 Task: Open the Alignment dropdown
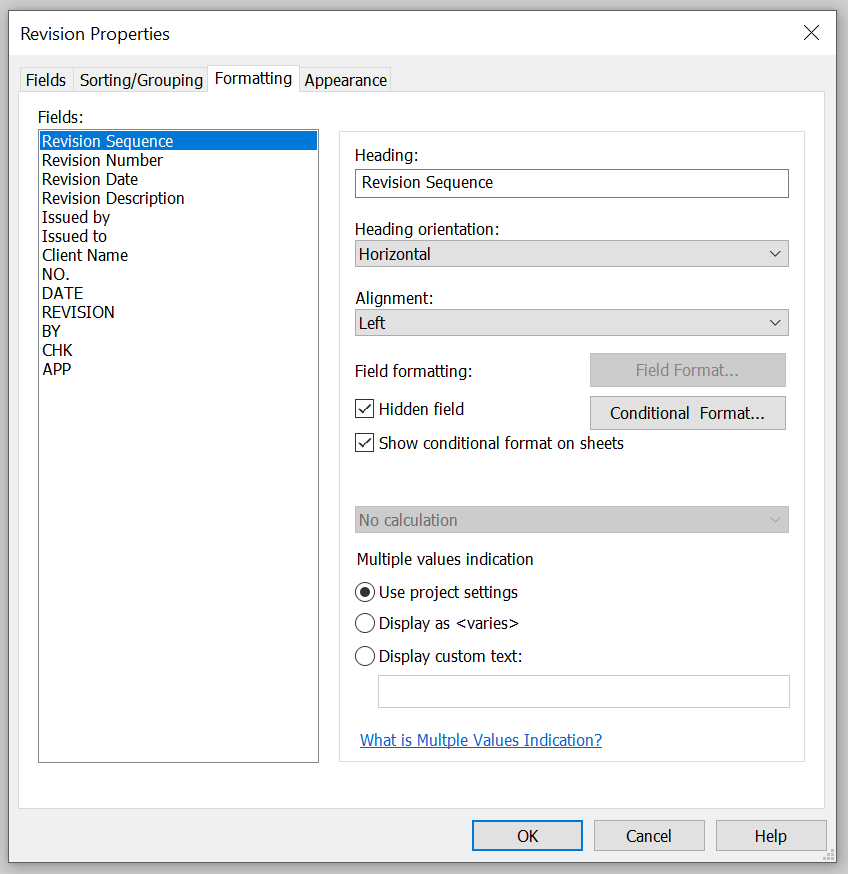click(x=775, y=322)
